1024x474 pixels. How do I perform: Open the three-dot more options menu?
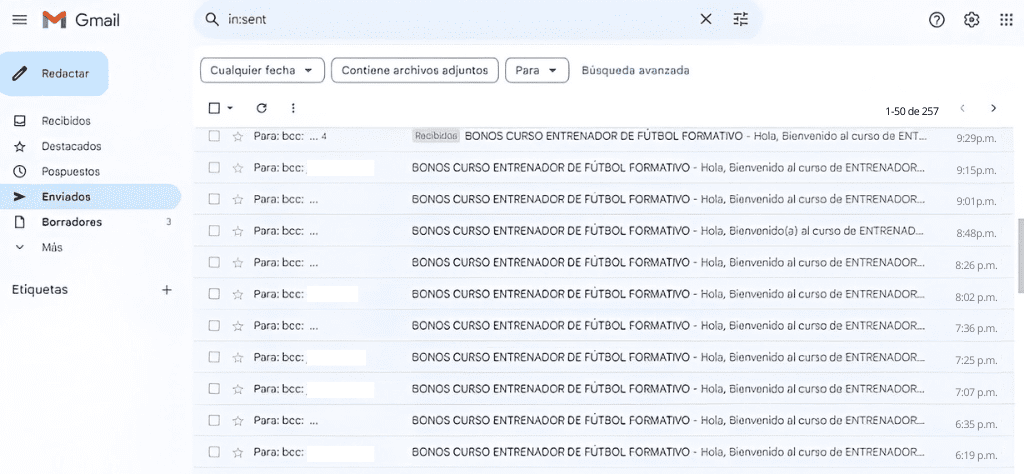293,108
